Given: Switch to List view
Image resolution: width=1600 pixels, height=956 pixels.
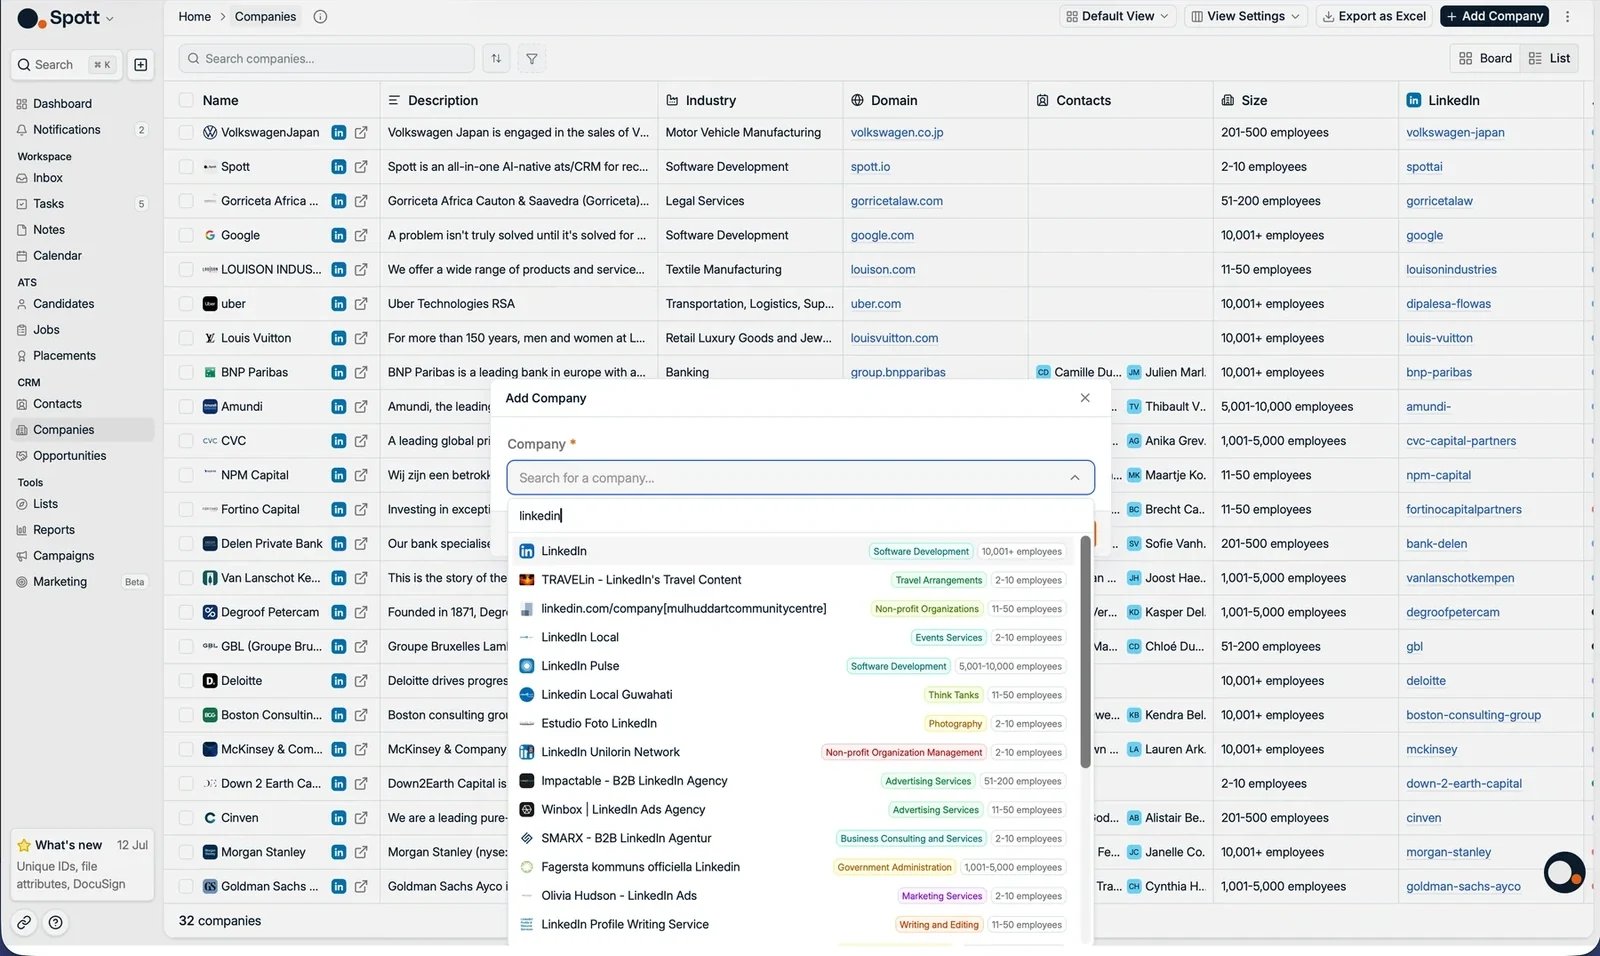Looking at the screenshot, I should click(x=1549, y=59).
